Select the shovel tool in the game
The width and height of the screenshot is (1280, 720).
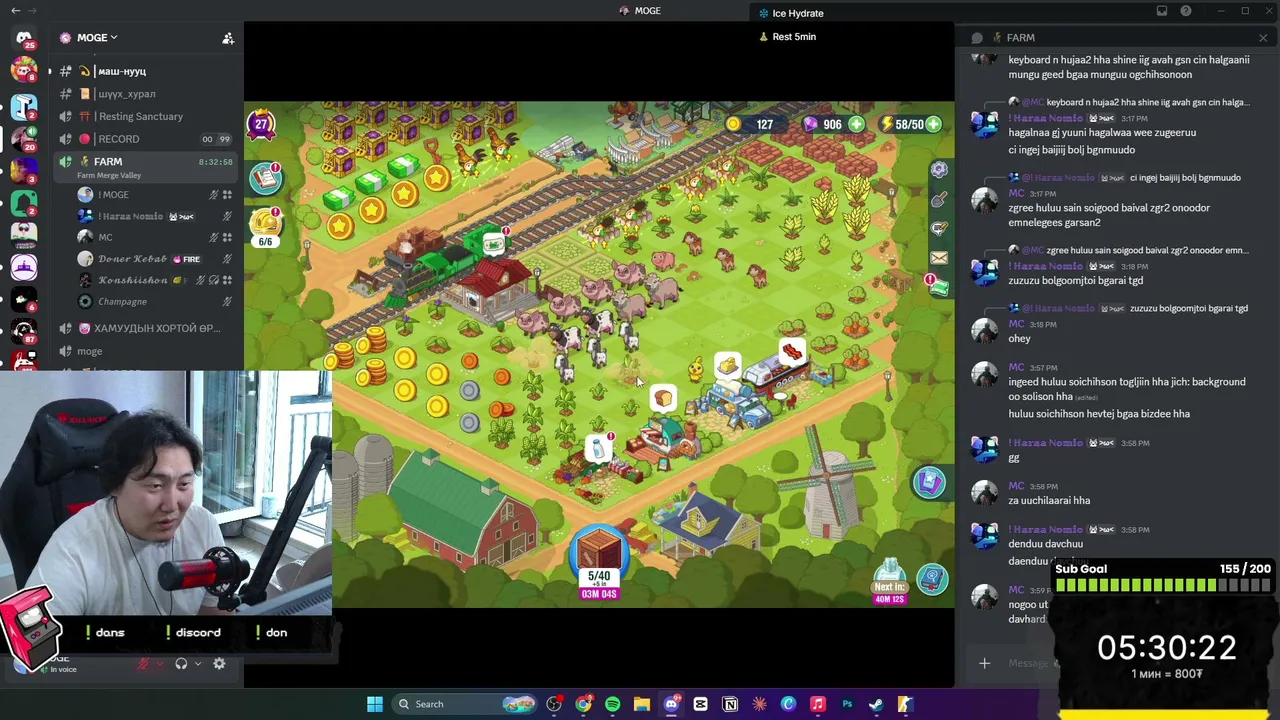pos(939,199)
